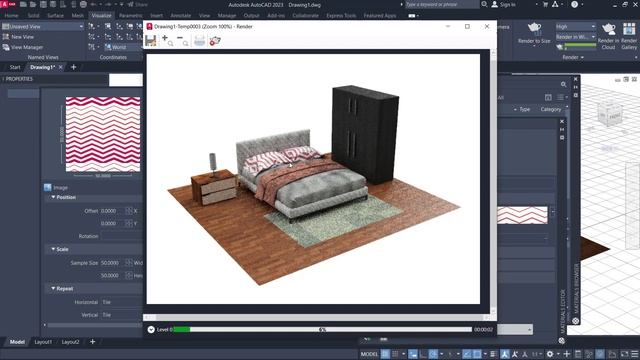The image size is (640, 360).
Task: Open the help question mark icon
Action: click(x=574, y=4)
